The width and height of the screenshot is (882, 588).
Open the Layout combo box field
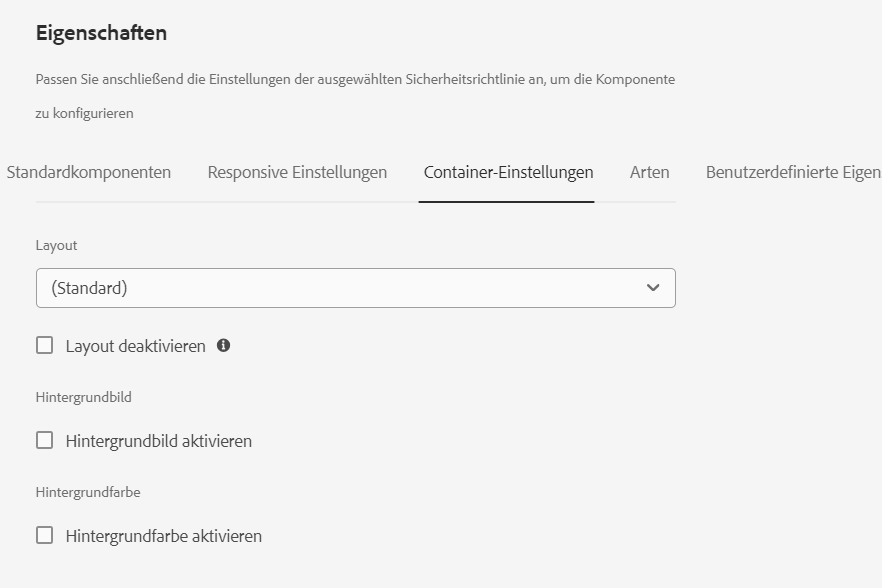[x=340, y=288]
